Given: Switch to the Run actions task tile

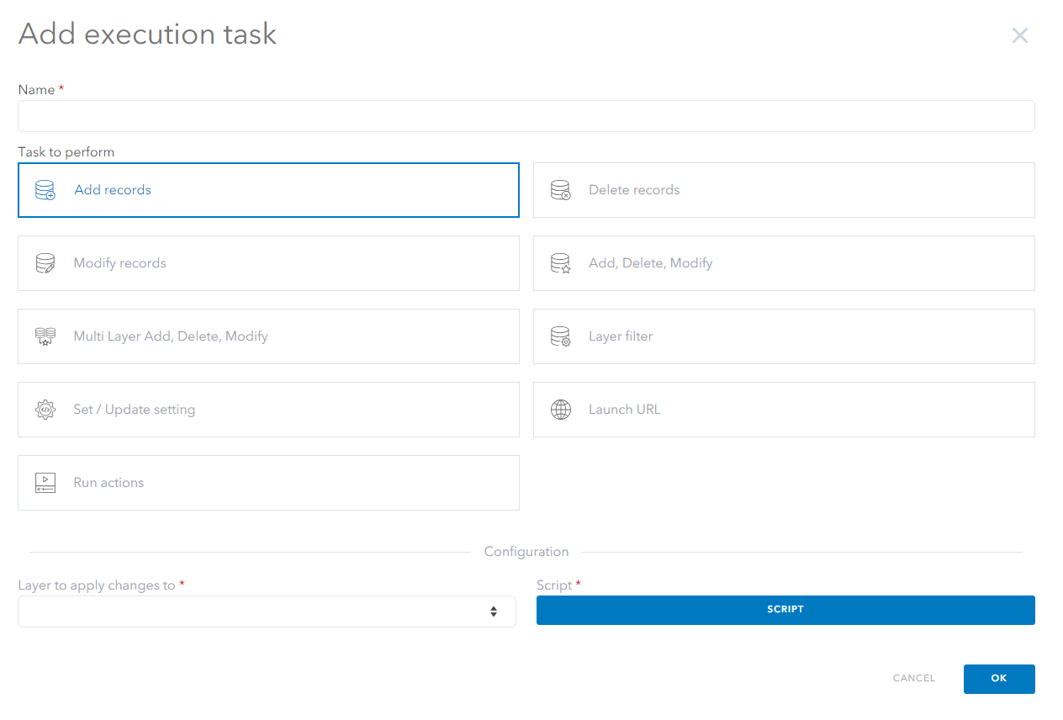Looking at the screenshot, I should (x=268, y=483).
